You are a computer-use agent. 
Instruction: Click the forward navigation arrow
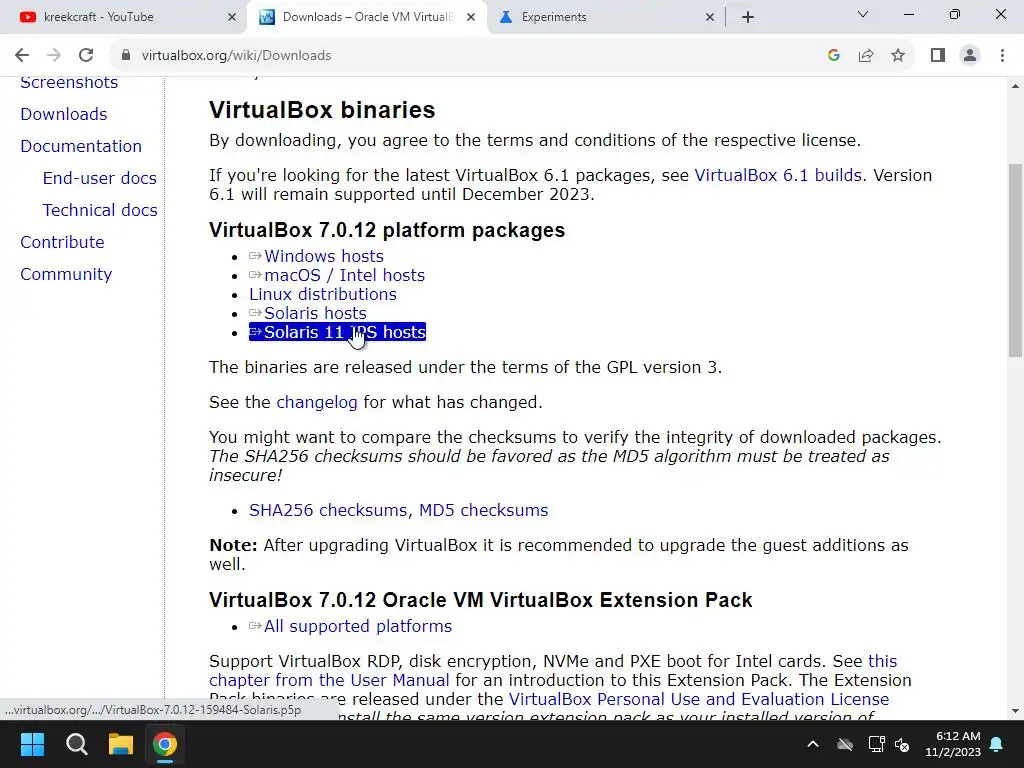(54, 56)
